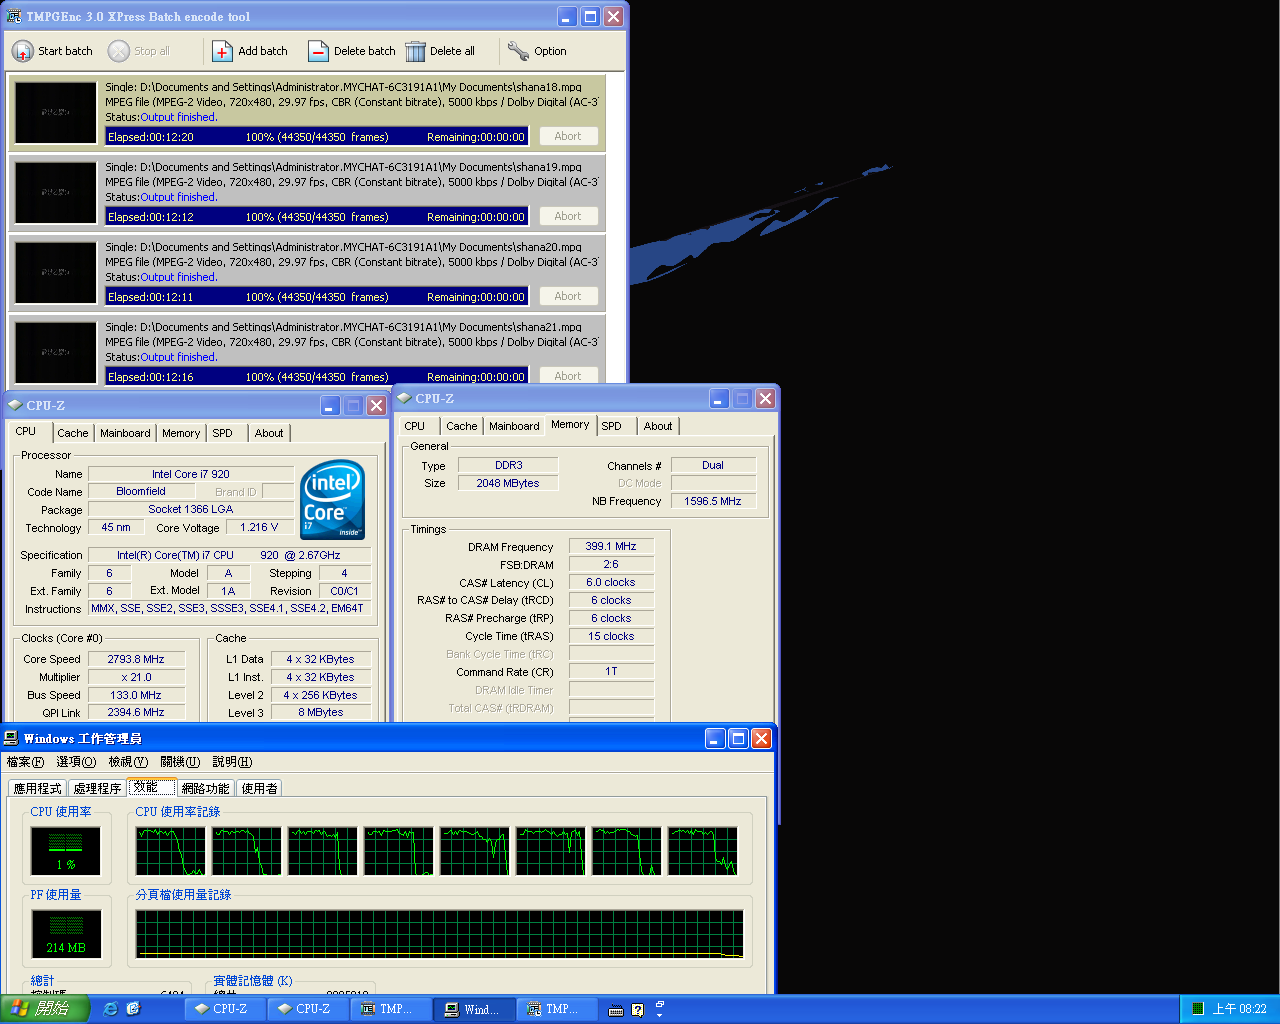Click the language bar help icon
Screen dimensions: 1280x1024
click(637, 1010)
